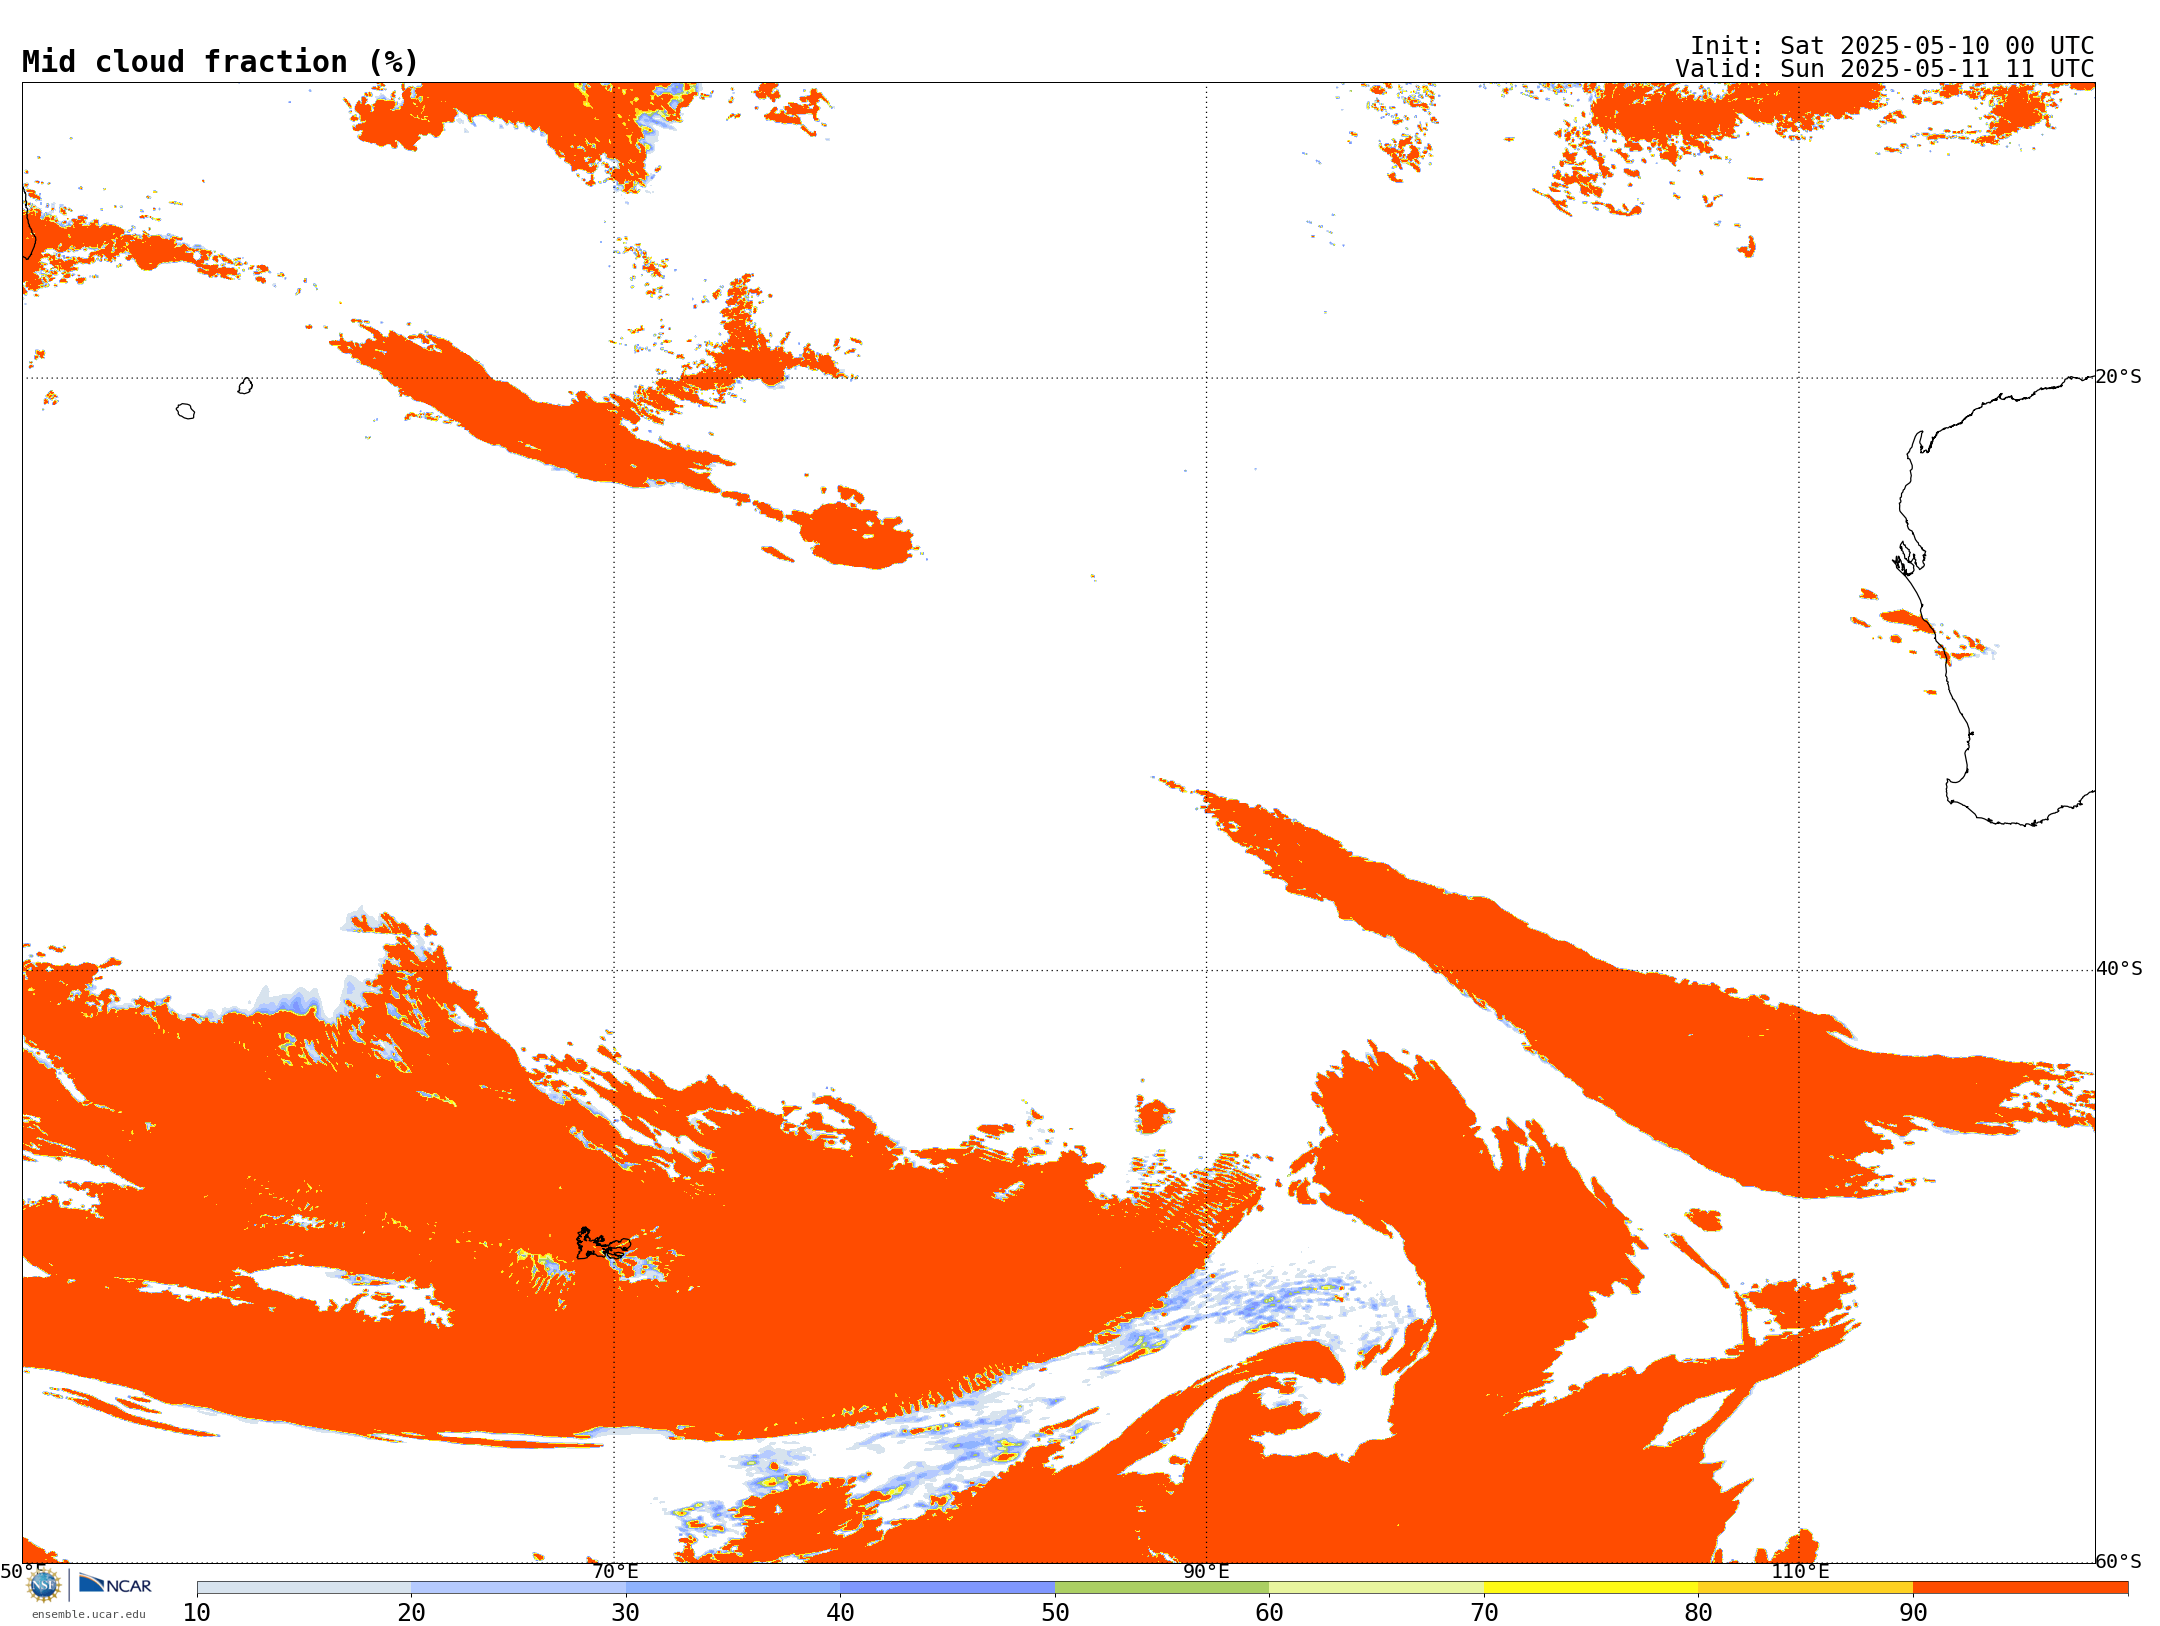Click the Mauritius island outline

pyautogui.click(x=245, y=386)
